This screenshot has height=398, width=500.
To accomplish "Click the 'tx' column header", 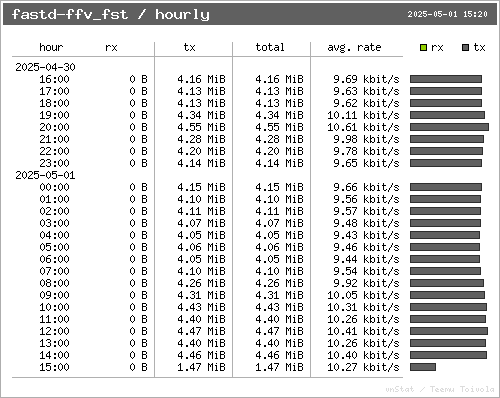I will coord(189,47).
